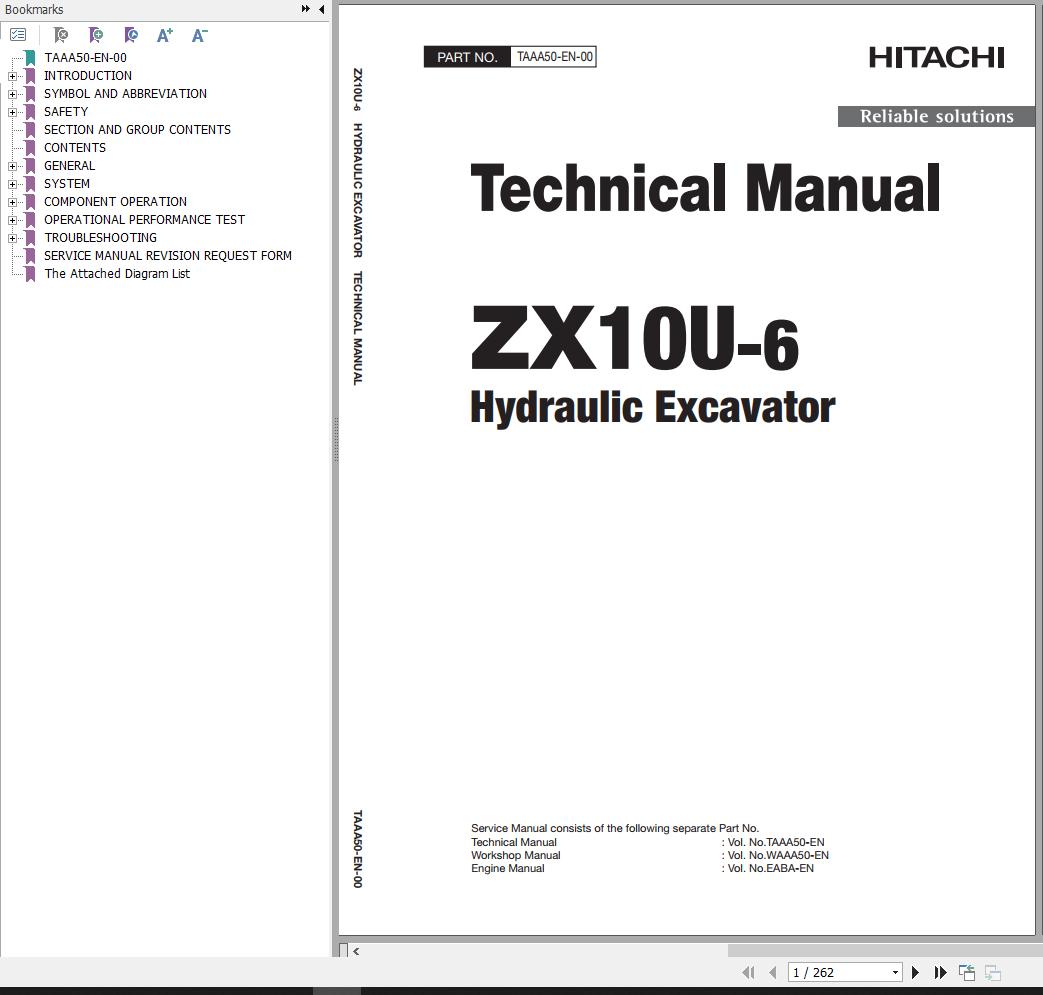This screenshot has width=1043, height=995.
Task: Open the TAAA50-EN-00 bookmark
Action: tap(85, 58)
